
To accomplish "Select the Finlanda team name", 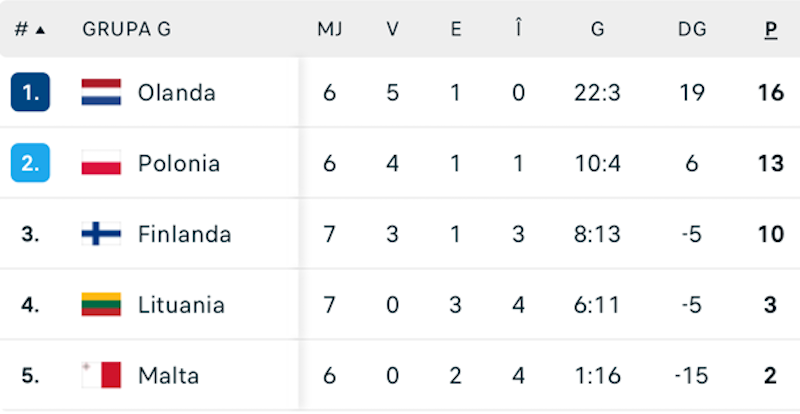I will click(x=185, y=234).
